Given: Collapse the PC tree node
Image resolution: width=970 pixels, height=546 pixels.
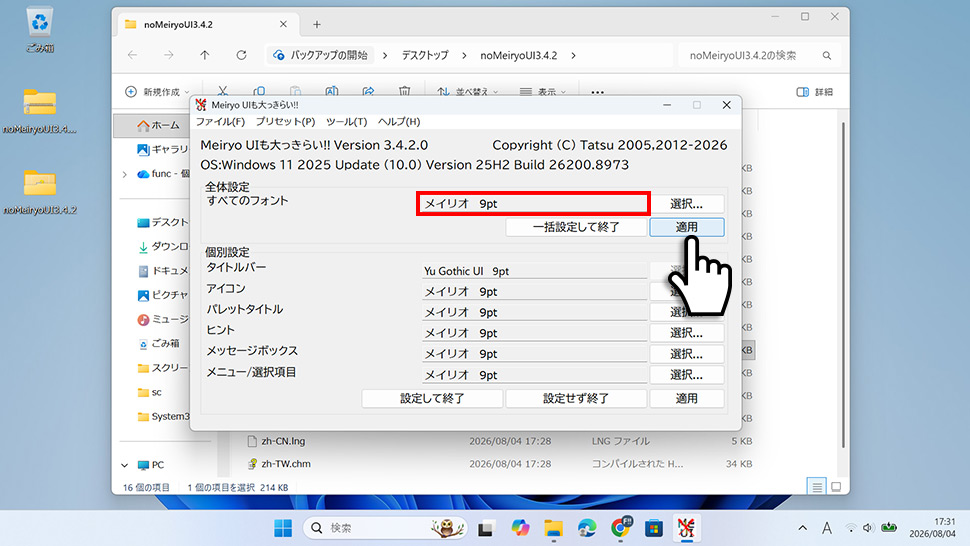Looking at the screenshot, I should click(125, 465).
